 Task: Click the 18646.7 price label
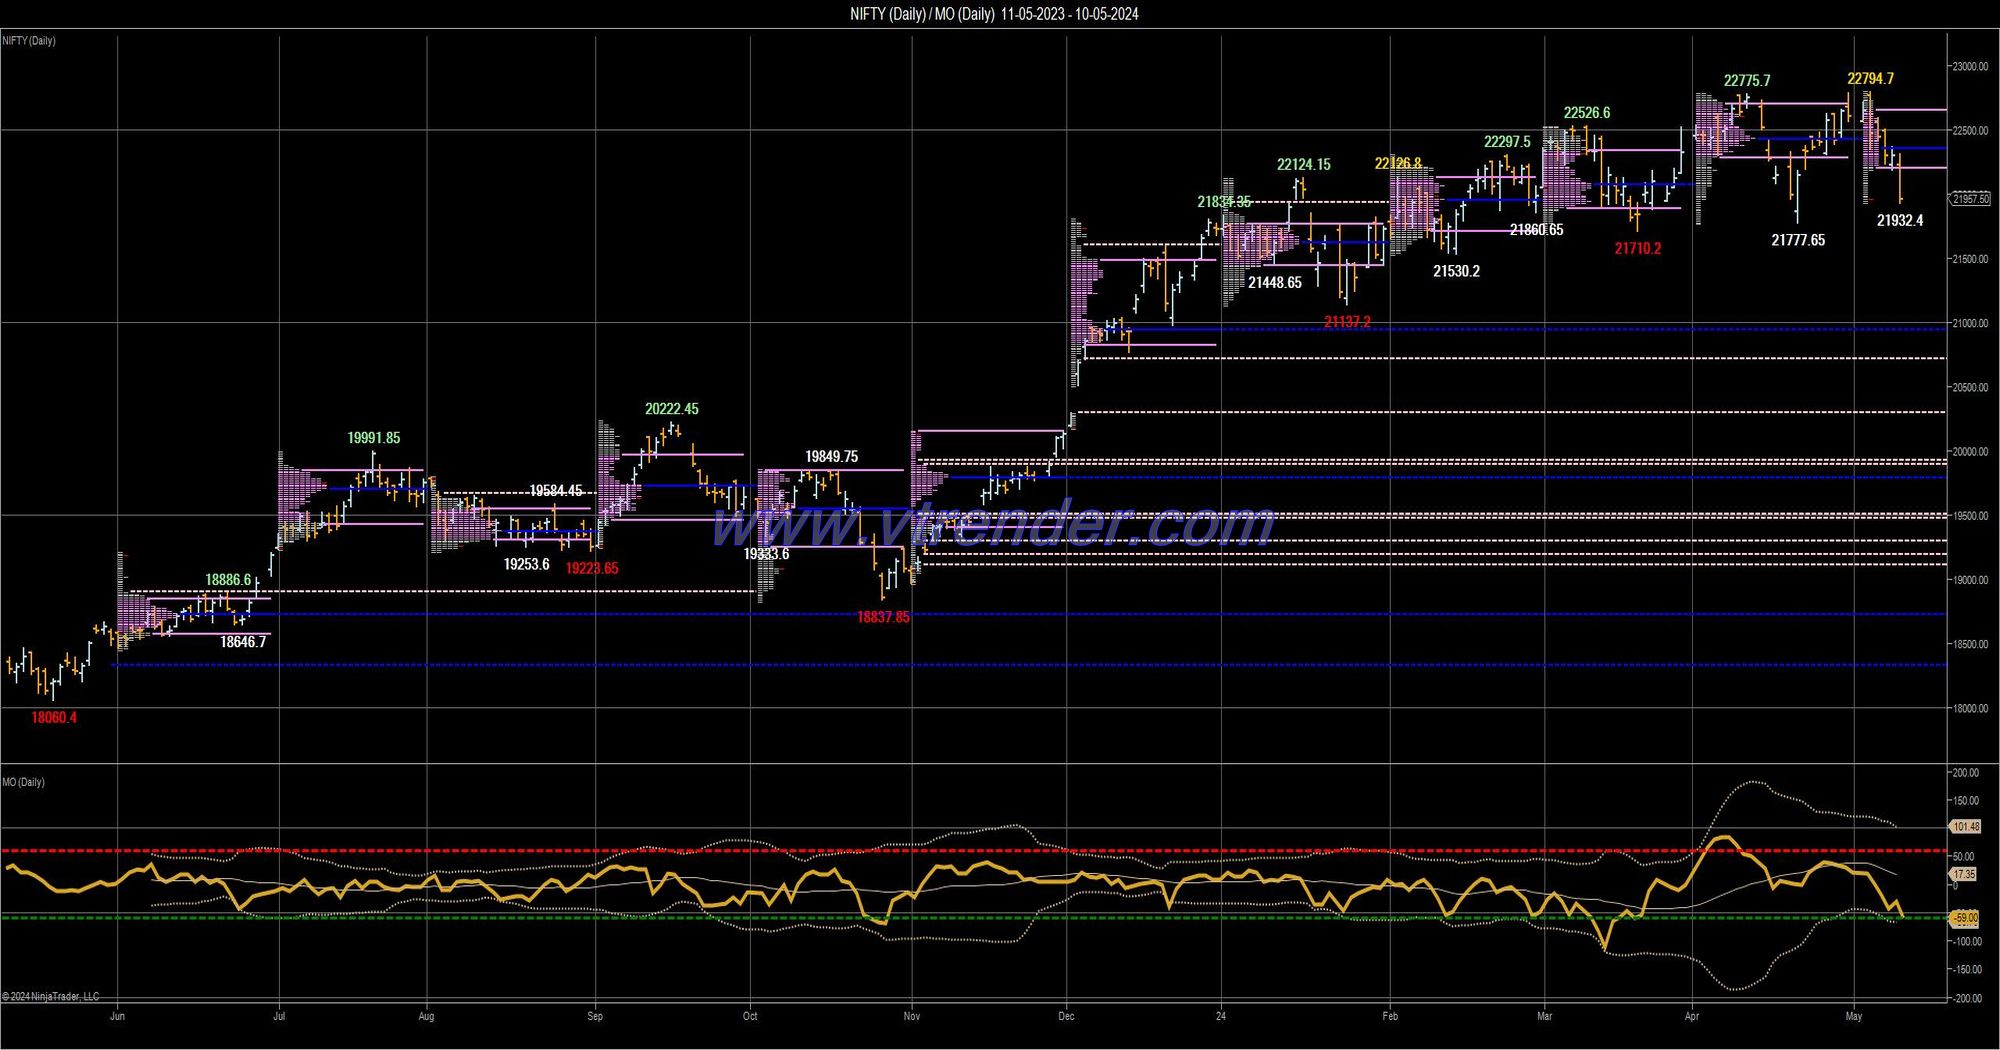(x=243, y=642)
